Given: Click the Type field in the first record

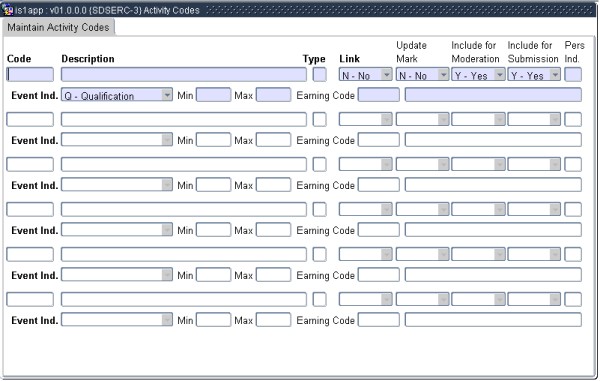Looking at the screenshot, I should [320, 75].
